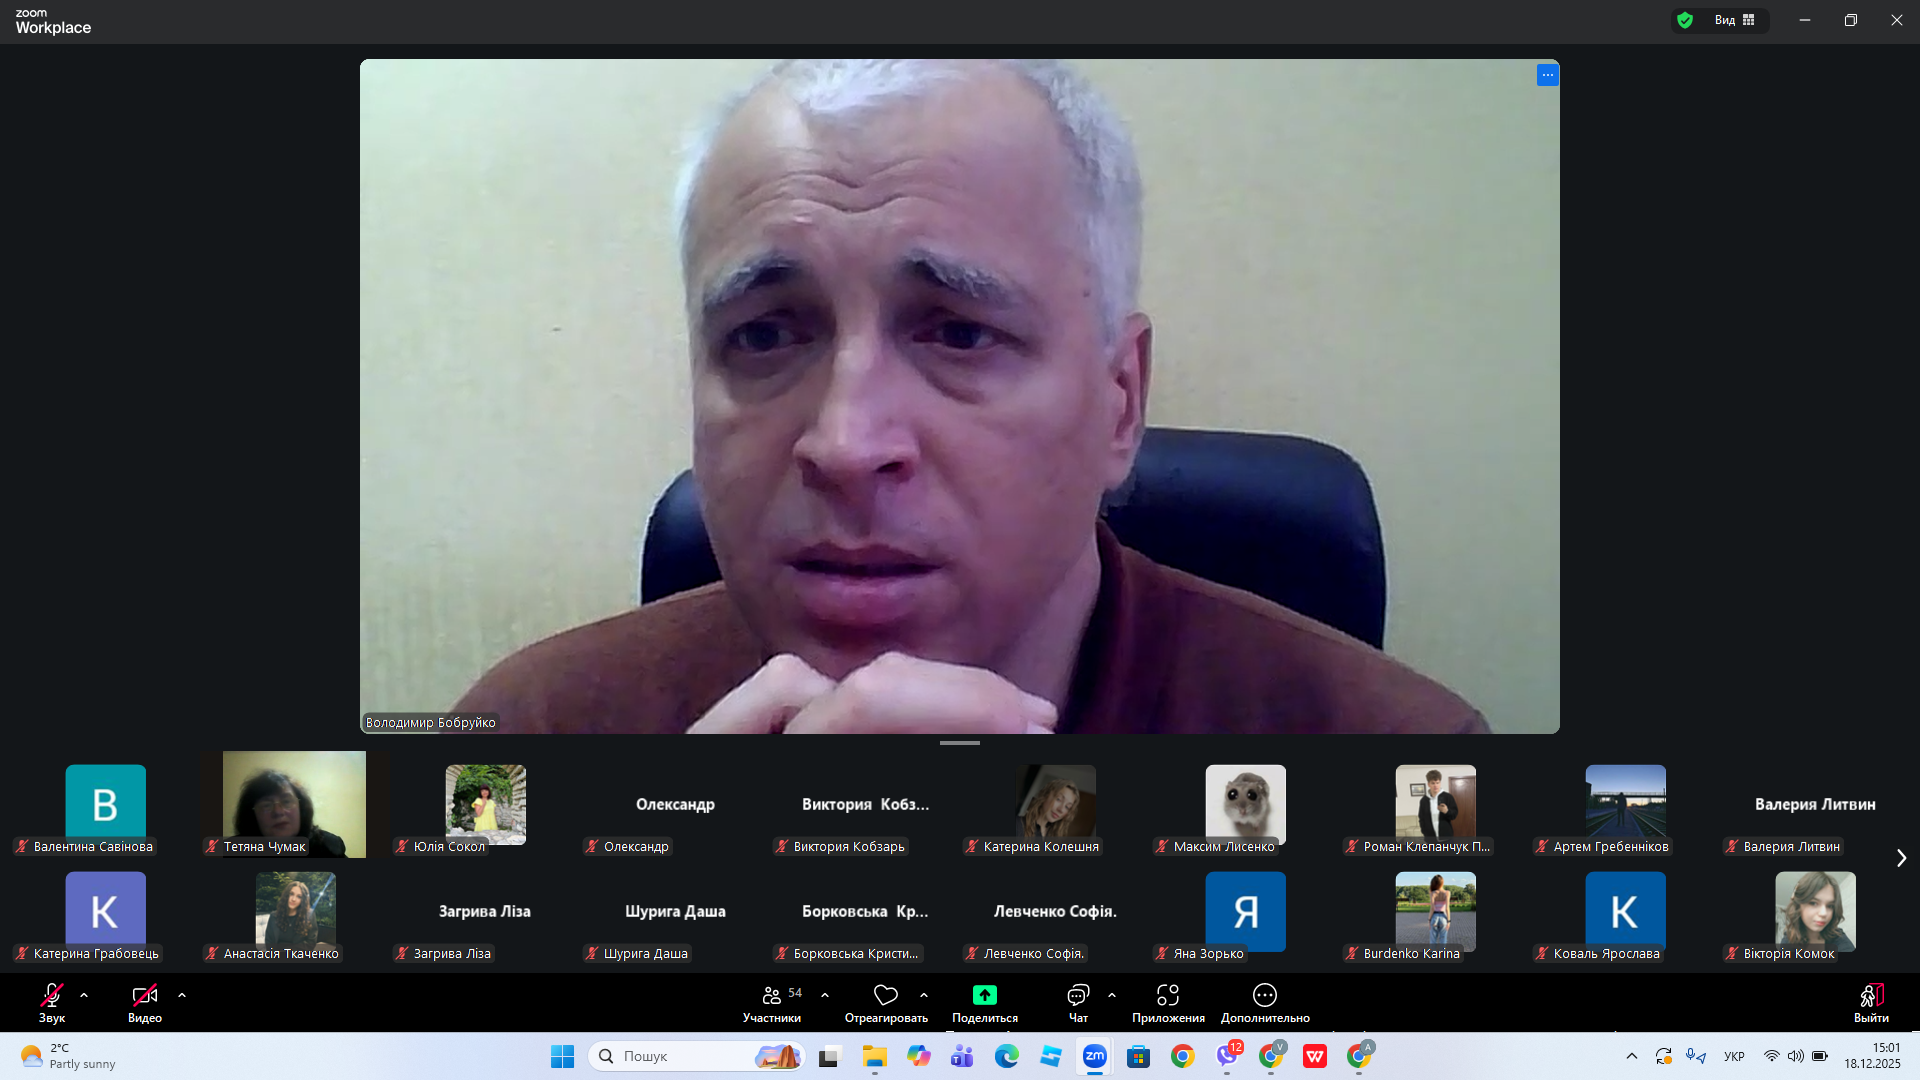Image resolution: width=1920 pixels, height=1080 pixels.
Task: Expand chat options arrow
Action: pos(1112,995)
